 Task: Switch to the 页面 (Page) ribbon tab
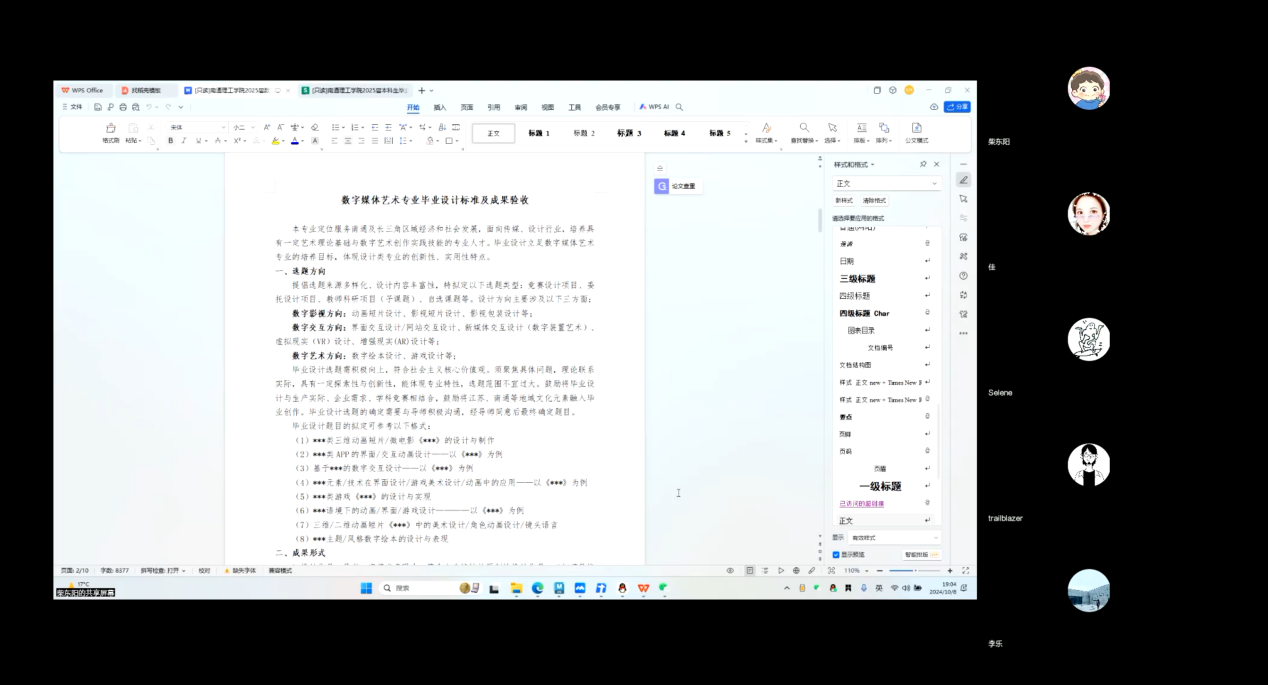pyautogui.click(x=467, y=107)
